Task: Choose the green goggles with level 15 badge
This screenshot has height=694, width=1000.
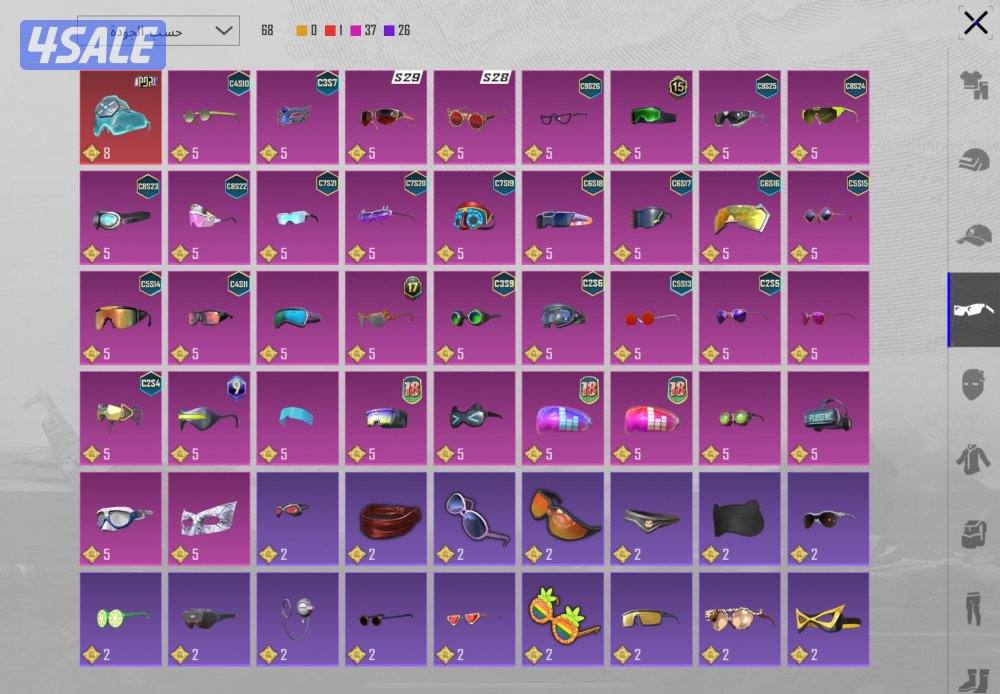Action: tap(650, 117)
